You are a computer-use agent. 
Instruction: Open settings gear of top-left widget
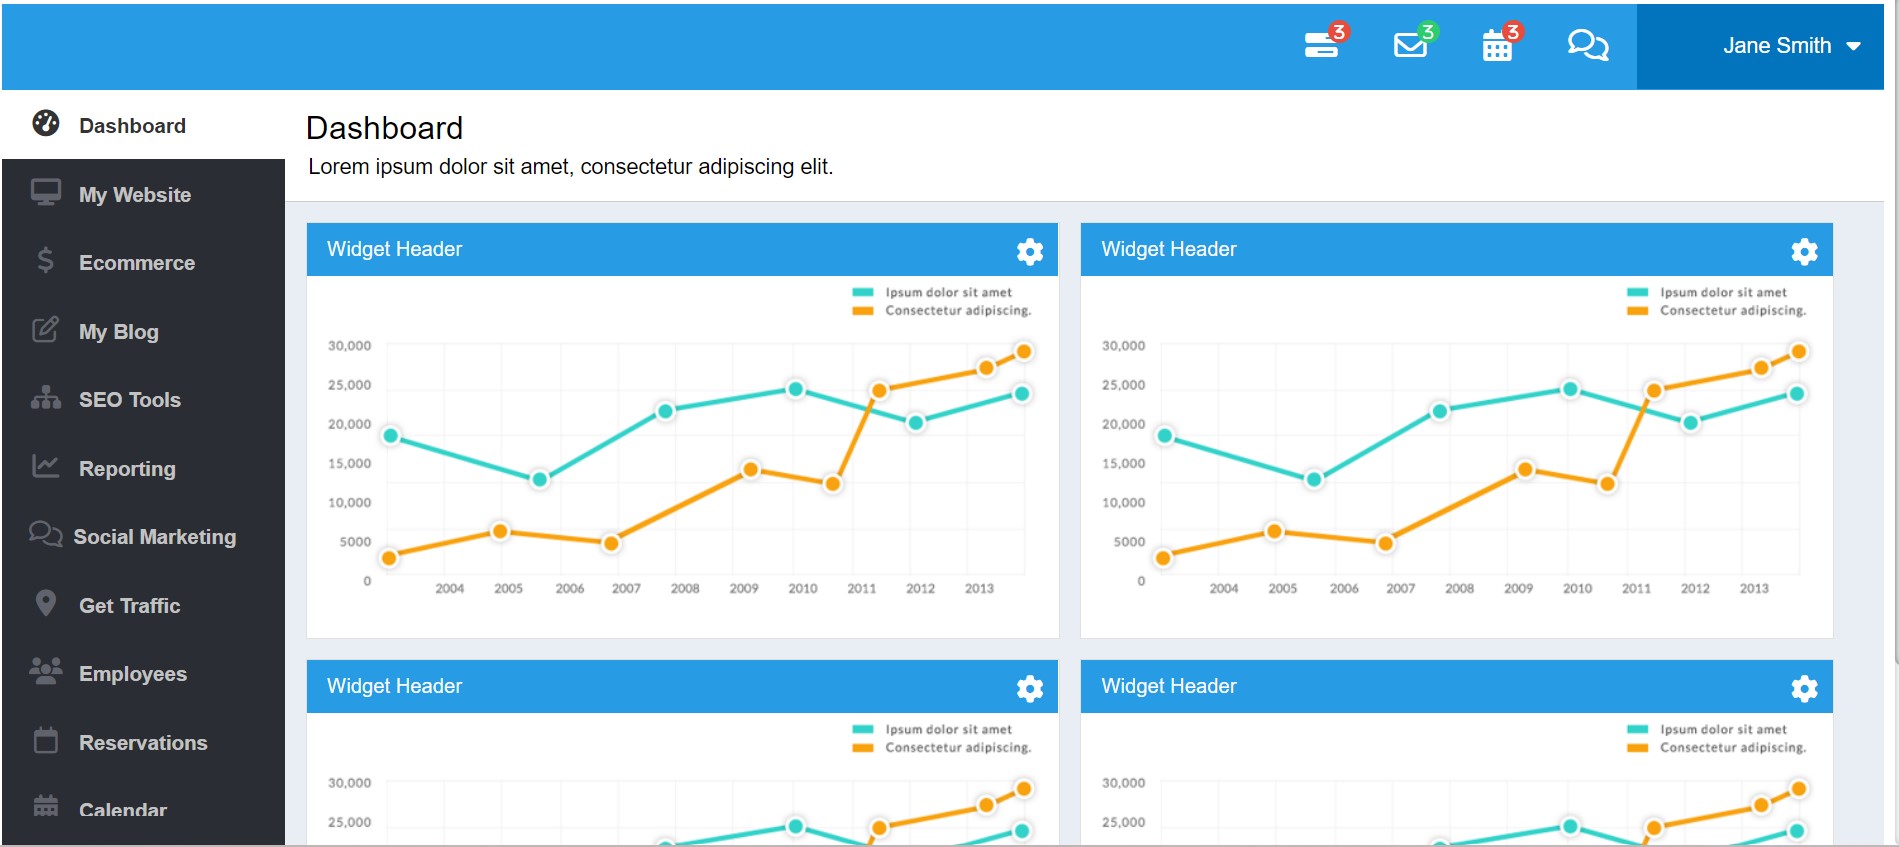click(1030, 251)
